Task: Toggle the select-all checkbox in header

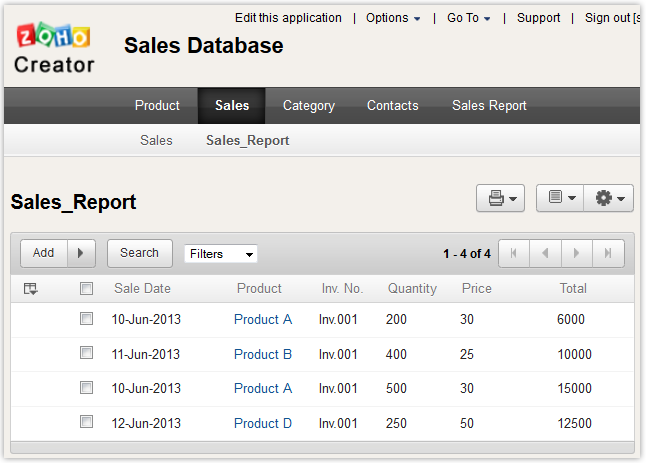Action: pyautogui.click(x=87, y=289)
